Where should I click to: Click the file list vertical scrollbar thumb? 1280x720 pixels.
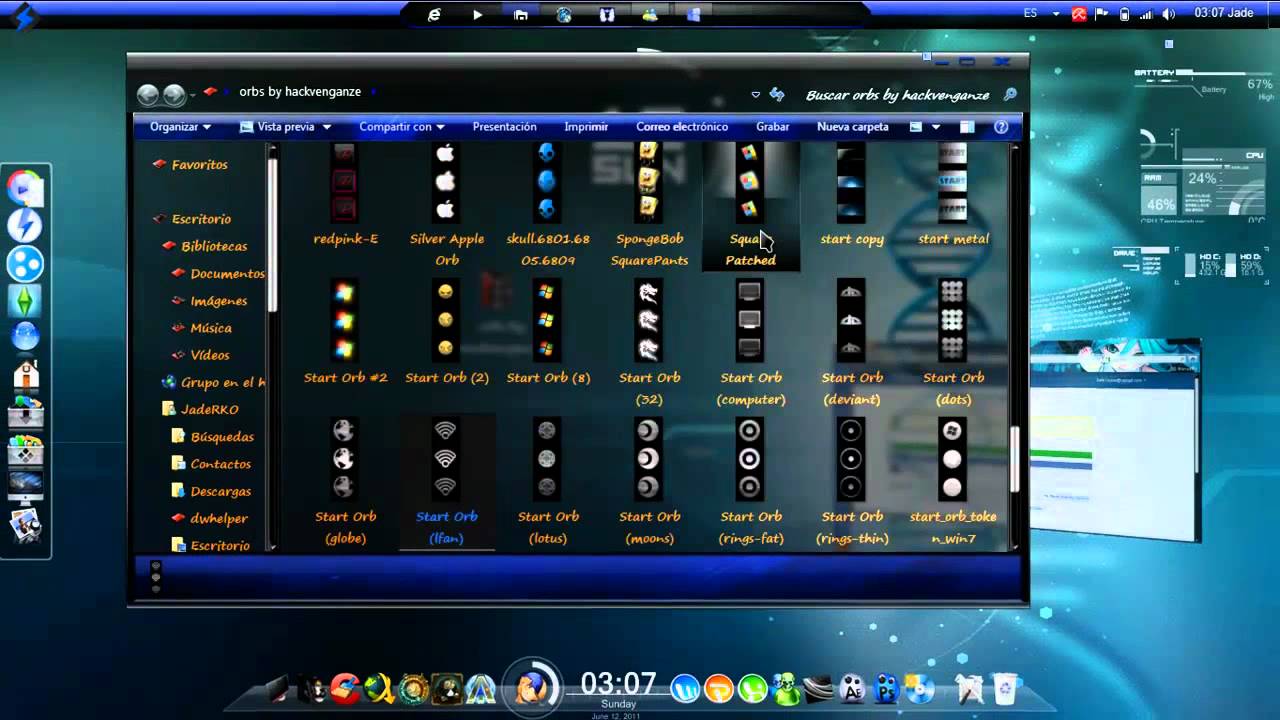click(x=1016, y=459)
